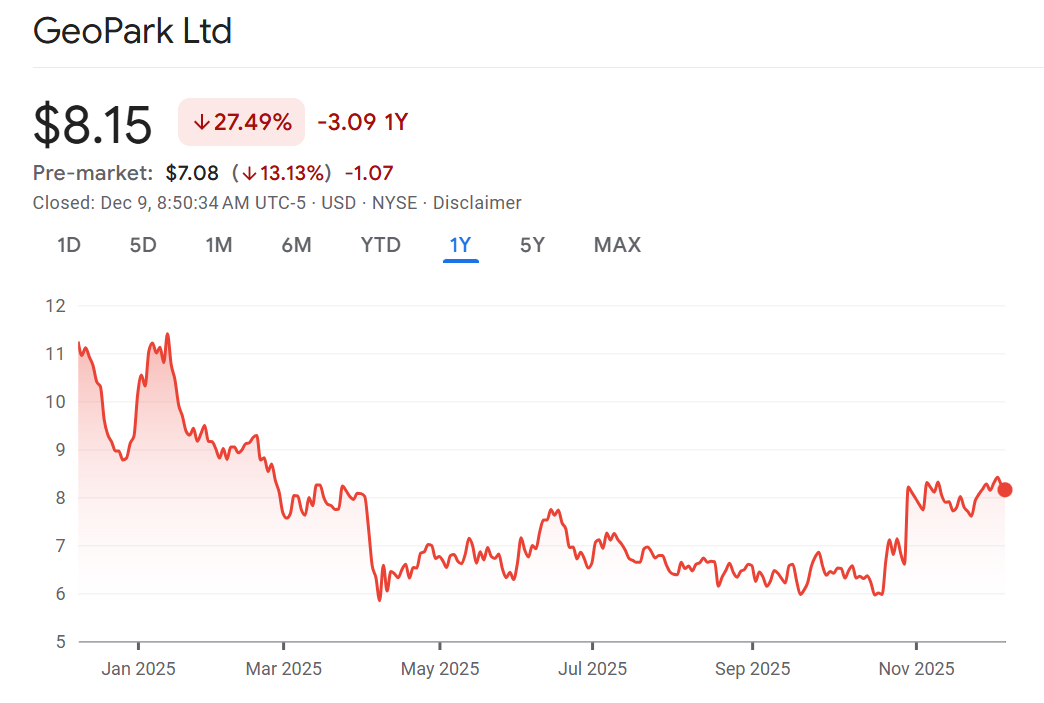The image size is (1044, 703).
Task: Show the 1M price history
Action: tap(219, 245)
